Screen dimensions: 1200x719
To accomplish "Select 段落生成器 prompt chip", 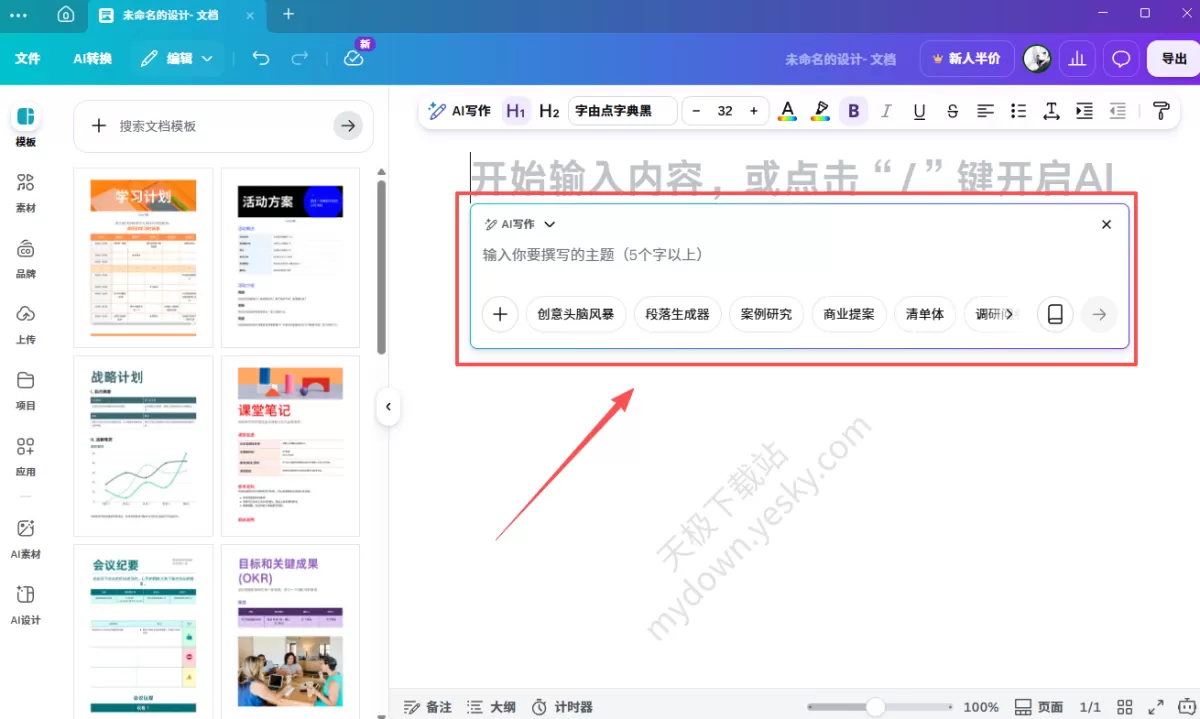I will coord(677,314).
